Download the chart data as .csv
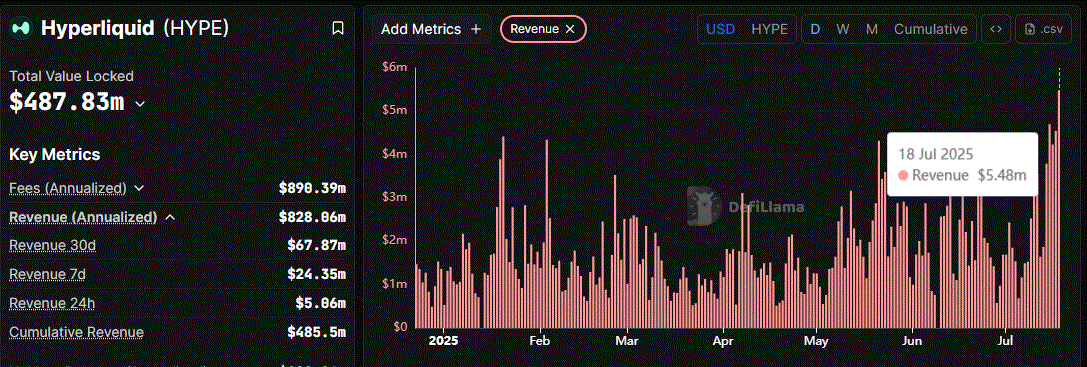The image size is (1087, 367). click(x=1043, y=29)
